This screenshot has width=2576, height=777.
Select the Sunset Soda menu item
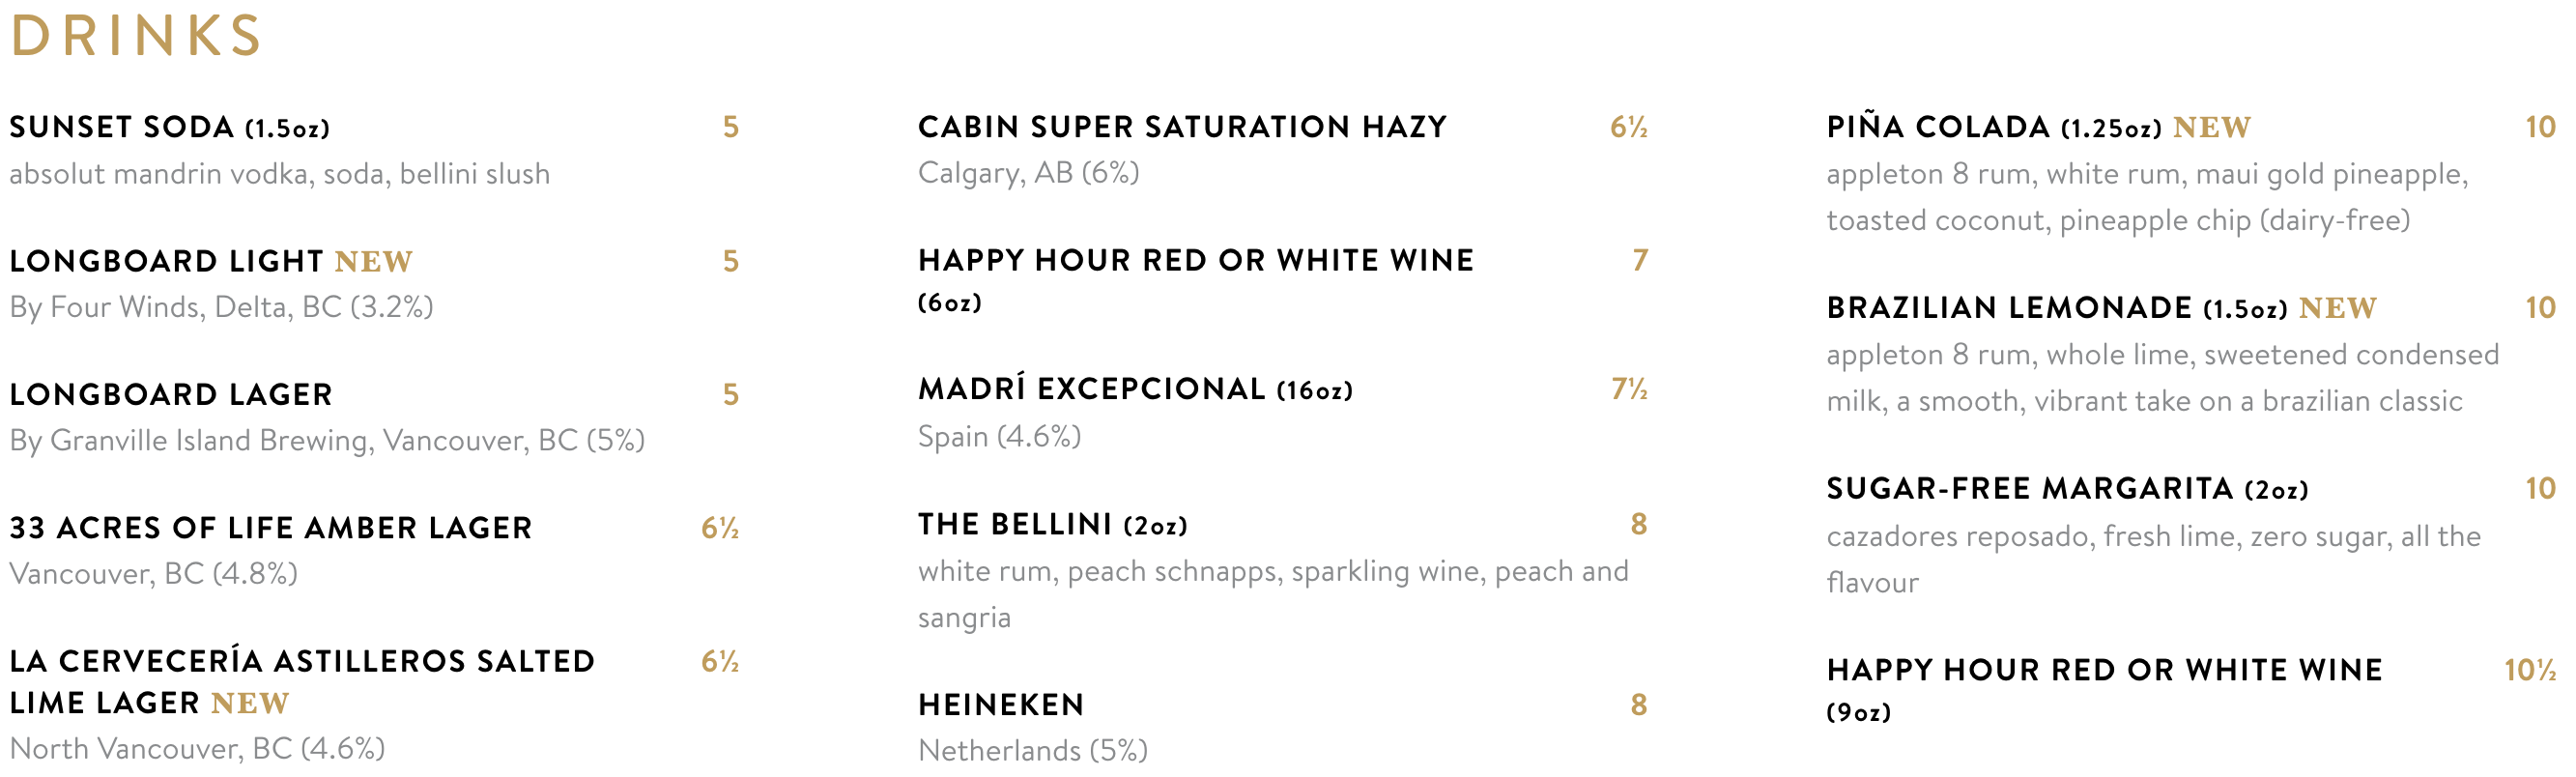(170, 127)
